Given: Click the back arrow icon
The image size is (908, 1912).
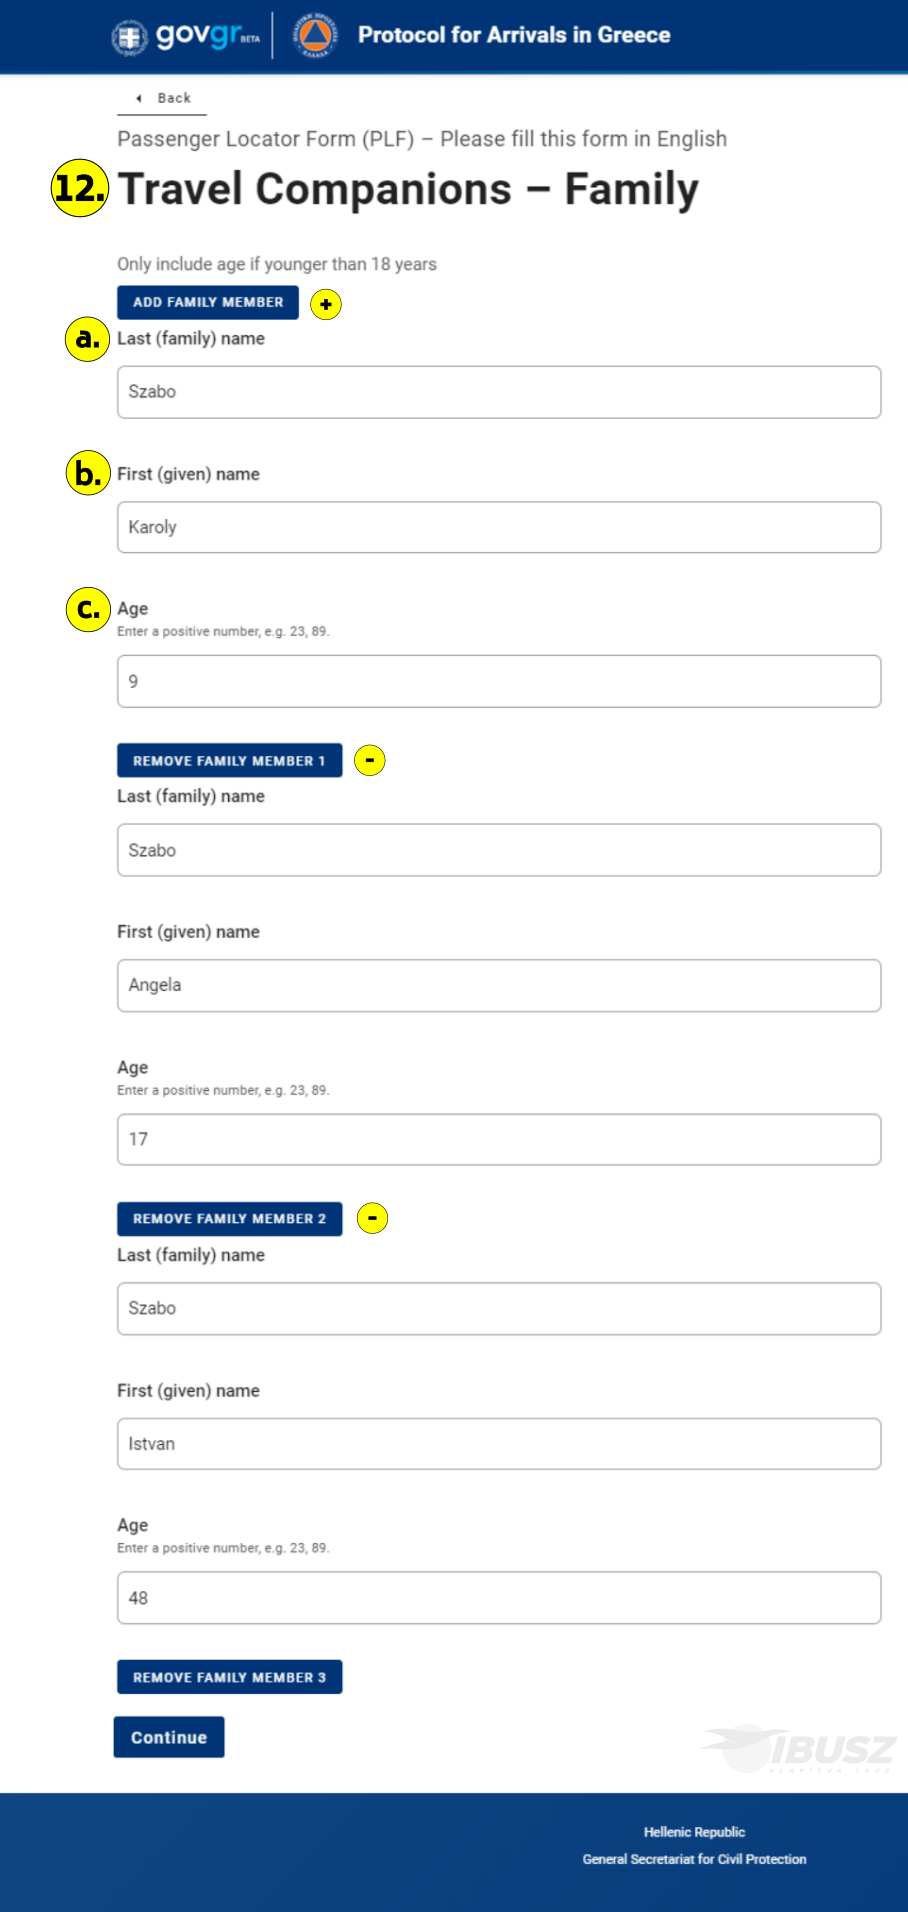Looking at the screenshot, I should (x=139, y=98).
